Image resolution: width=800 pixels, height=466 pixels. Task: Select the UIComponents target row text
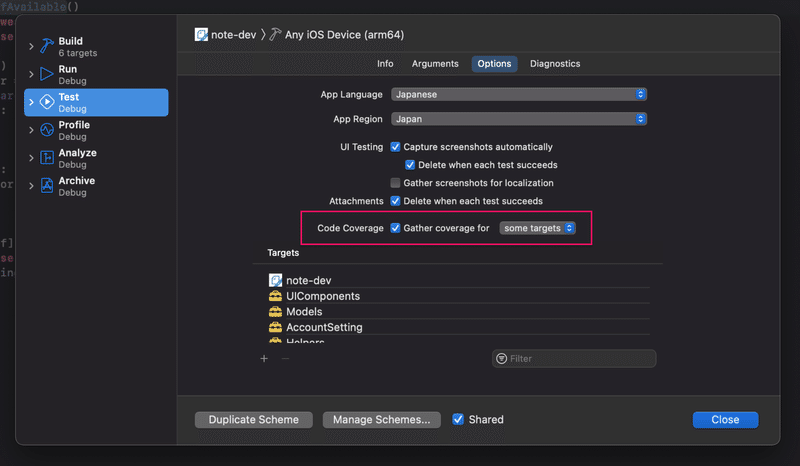pos(323,296)
